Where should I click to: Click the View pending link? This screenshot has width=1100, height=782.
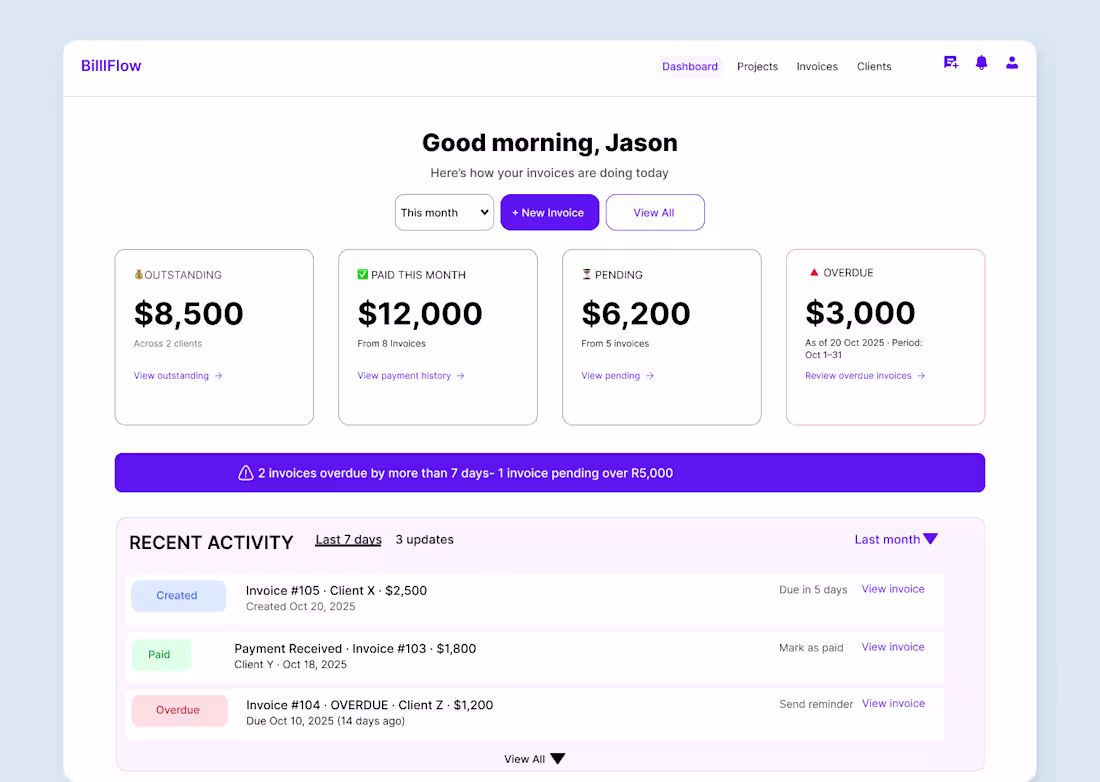[617, 376]
